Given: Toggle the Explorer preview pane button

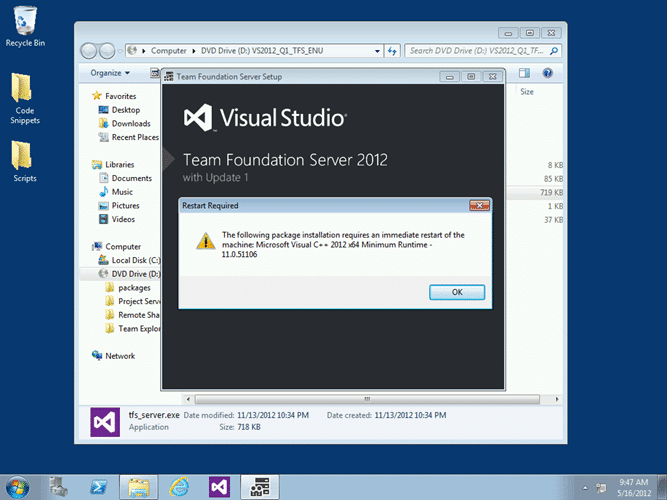Looking at the screenshot, I should point(524,73).
